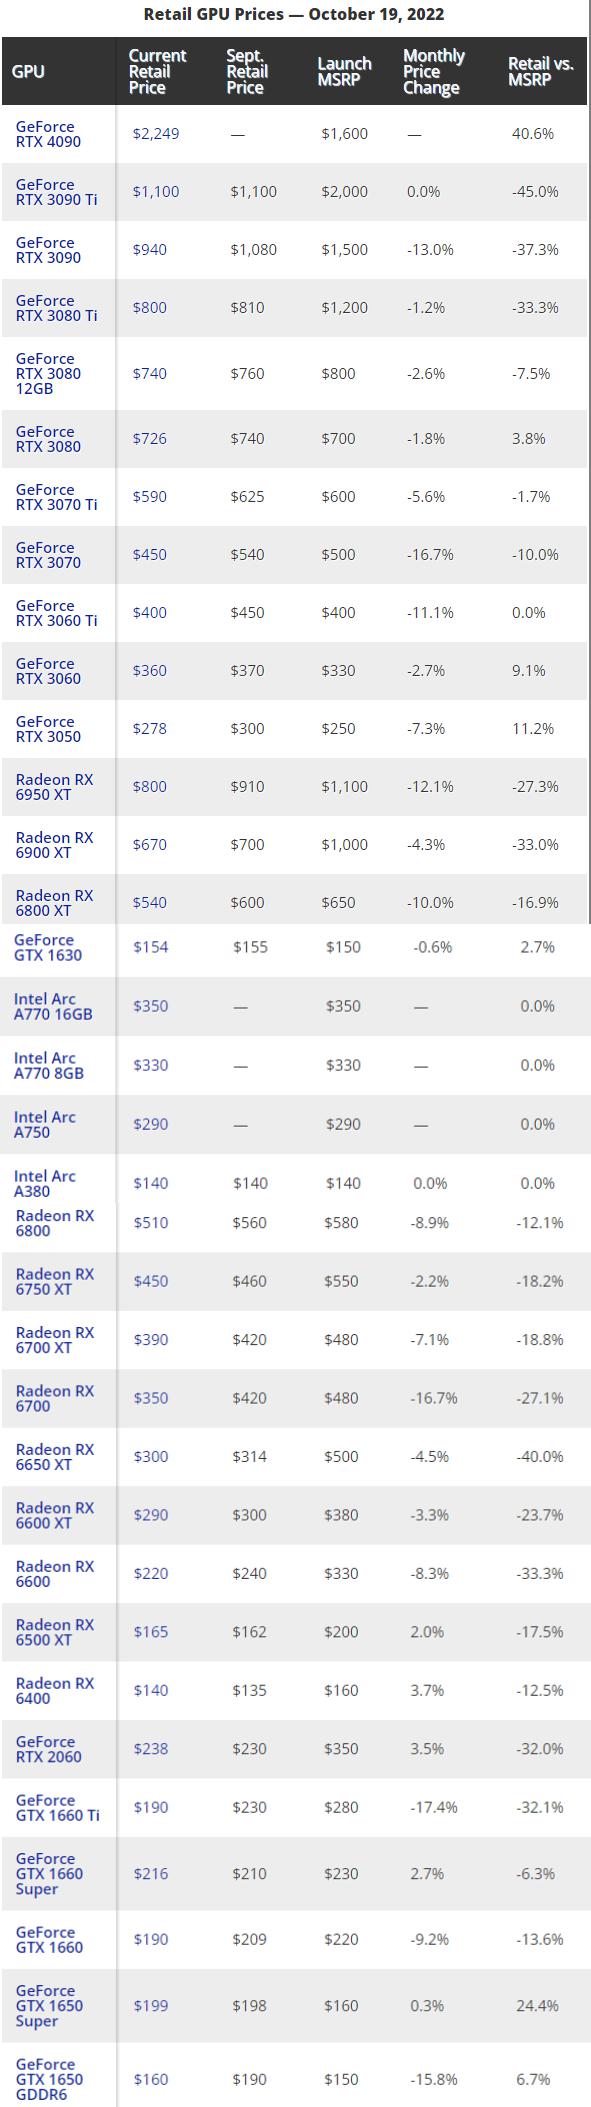Click the Current Retail Price column header
591x2107 pixels.
[157, 72]
